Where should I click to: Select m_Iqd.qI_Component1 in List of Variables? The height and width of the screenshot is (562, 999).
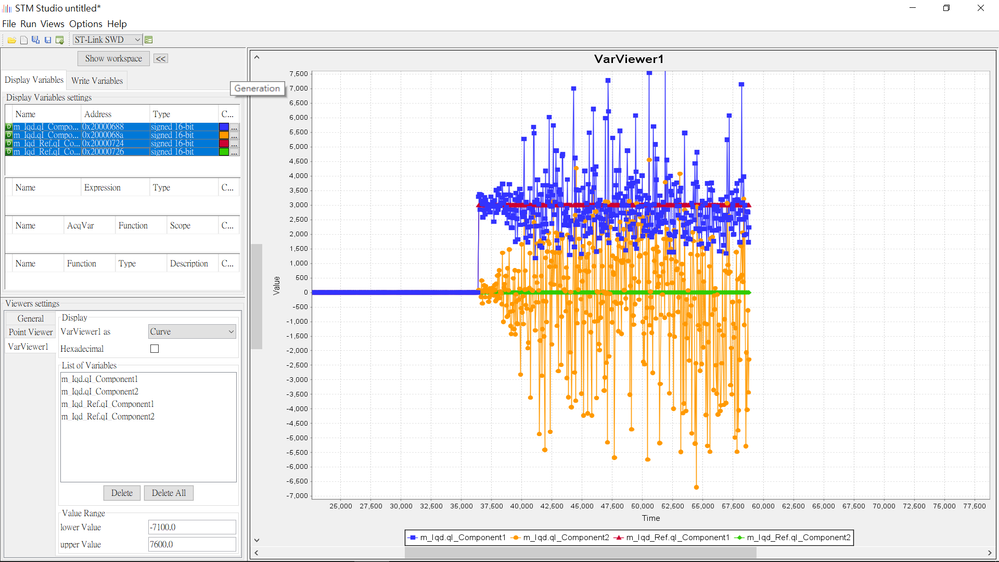[x=99, y=379]
